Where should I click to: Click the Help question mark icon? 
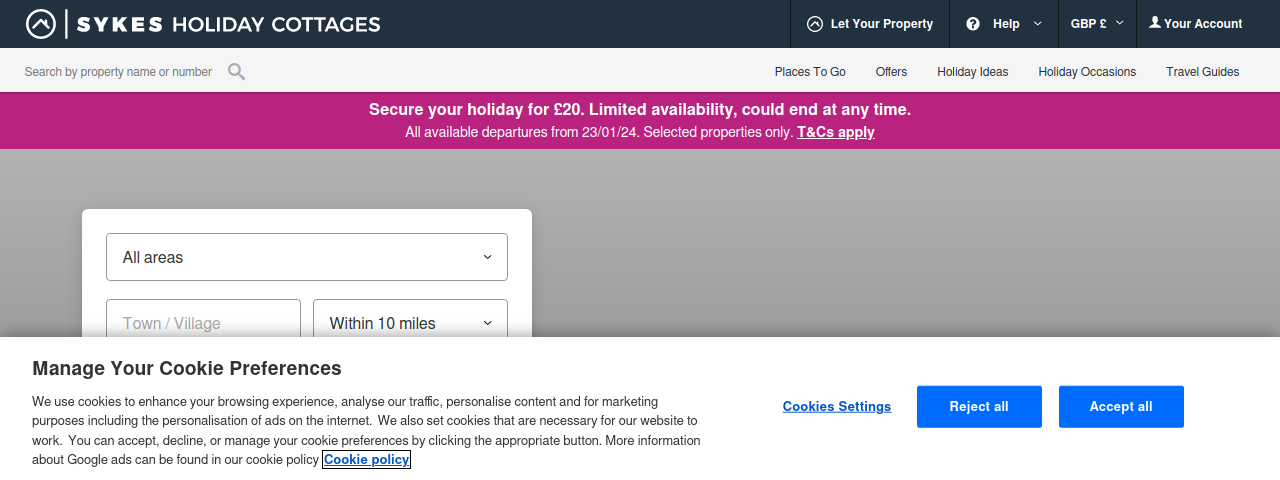[973, 24]
